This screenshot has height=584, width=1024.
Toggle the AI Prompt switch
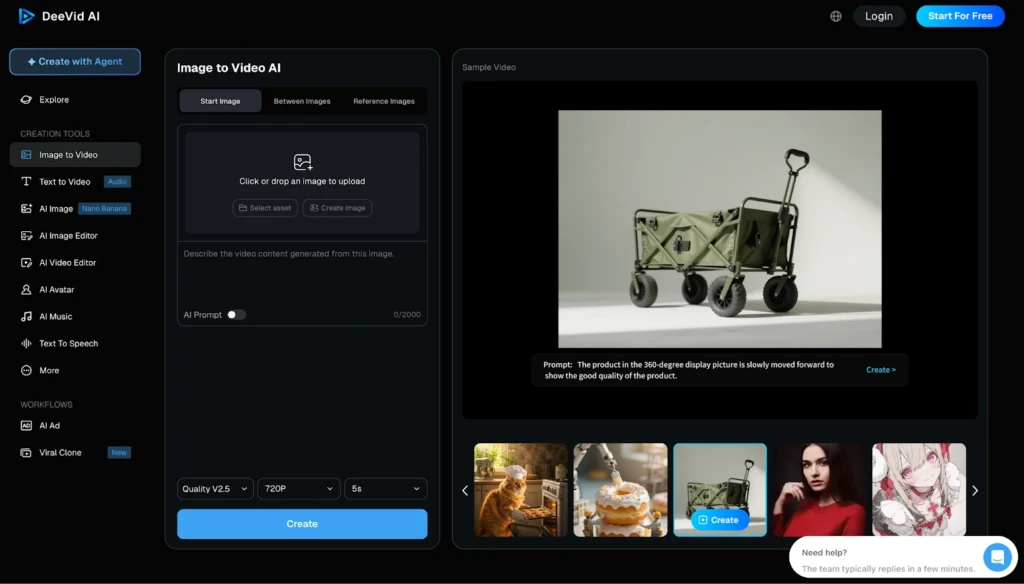click(236, 315)
